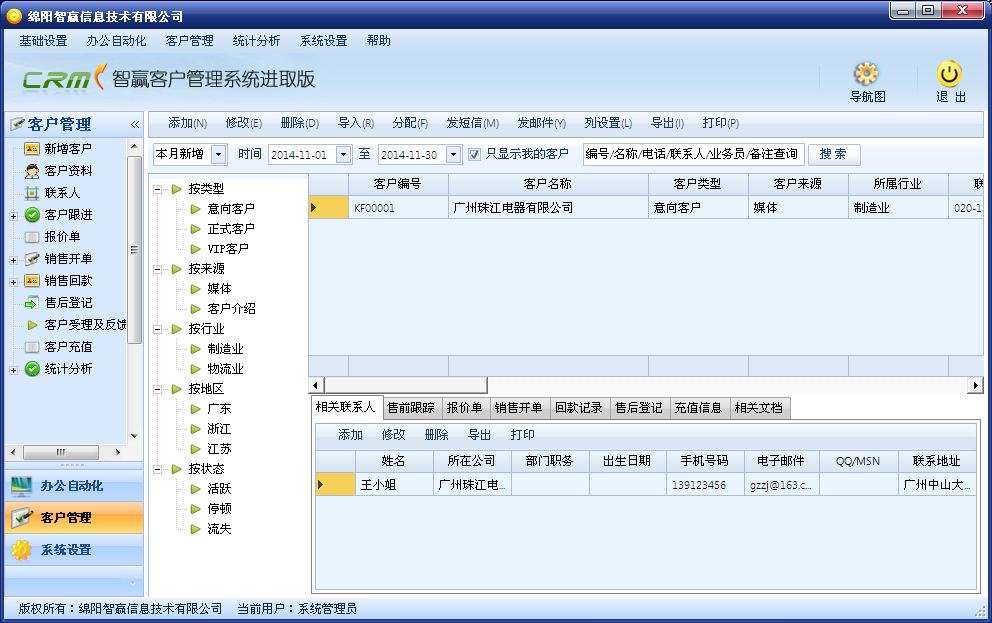
Task: Collapse the 按行业 tree node
Action: click(158, 330)
